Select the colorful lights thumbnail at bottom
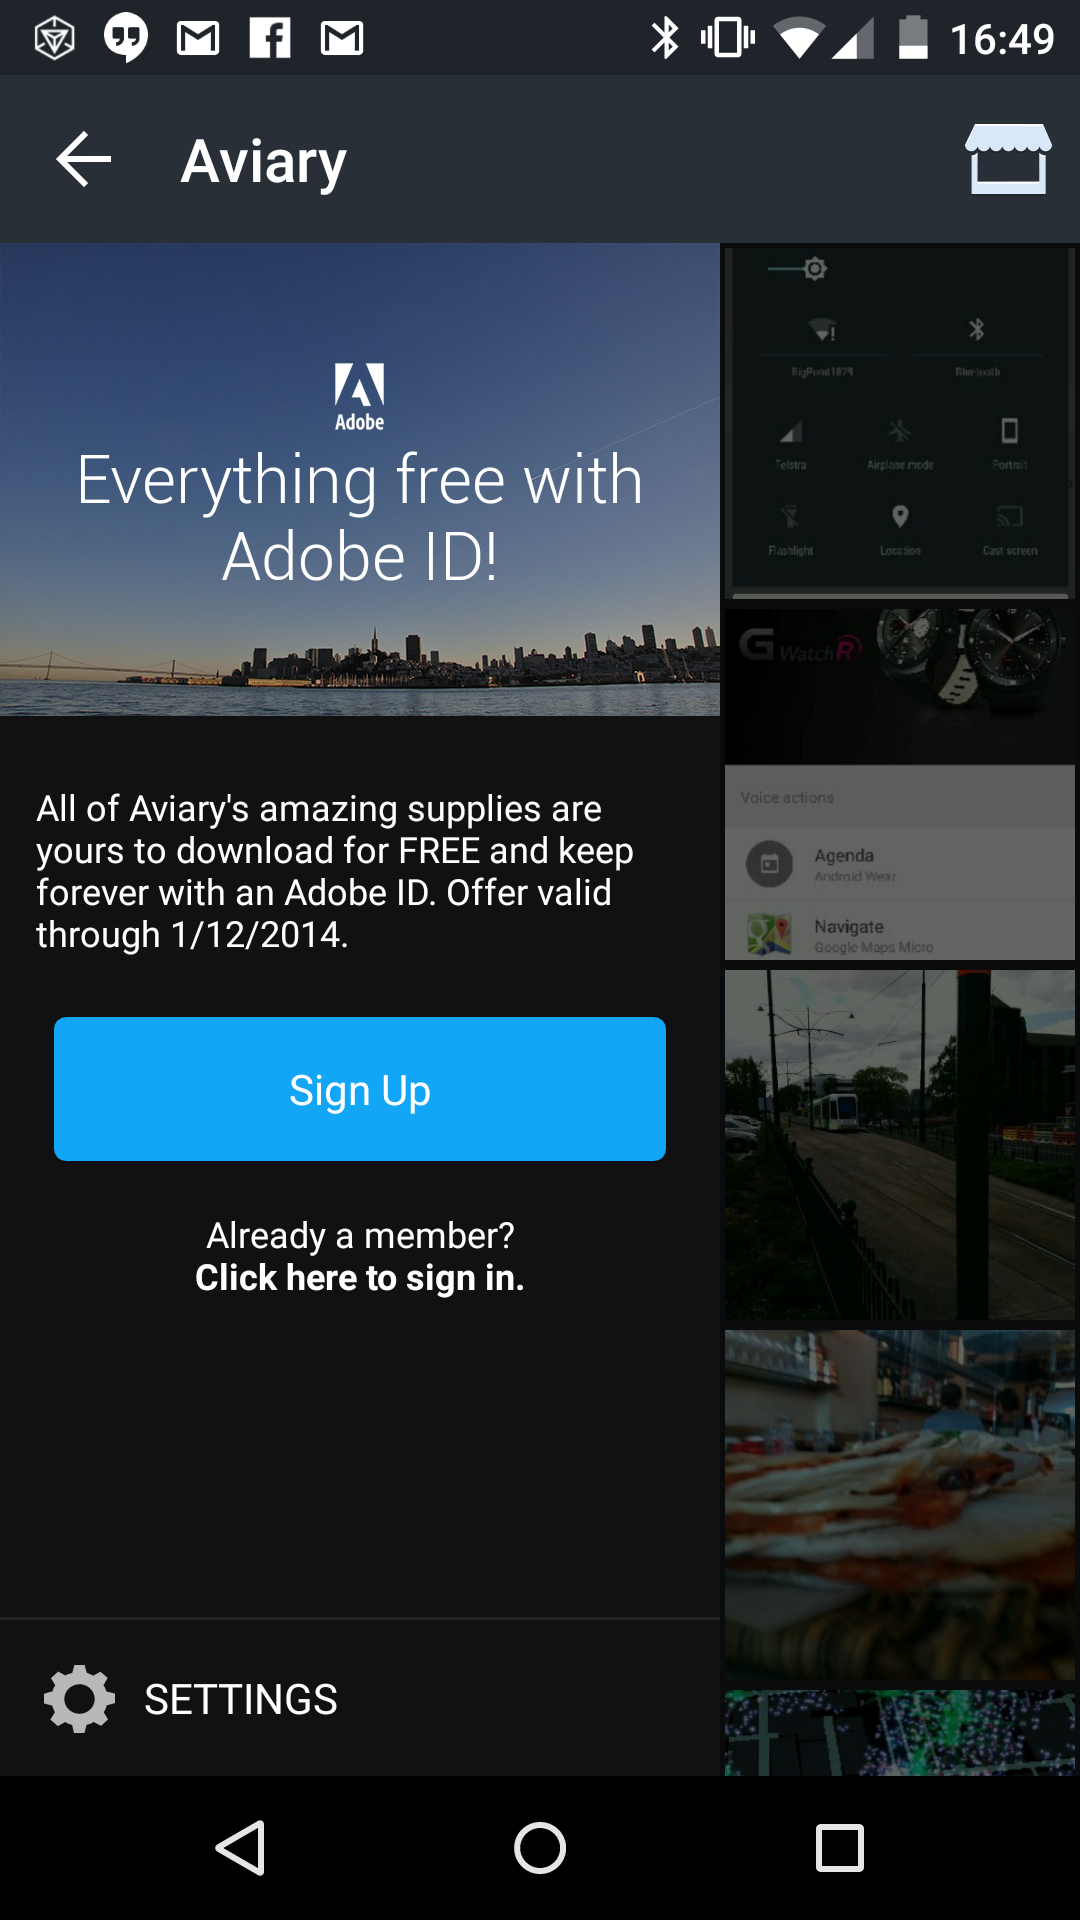1080x1920 pixels. (900, 1733)
